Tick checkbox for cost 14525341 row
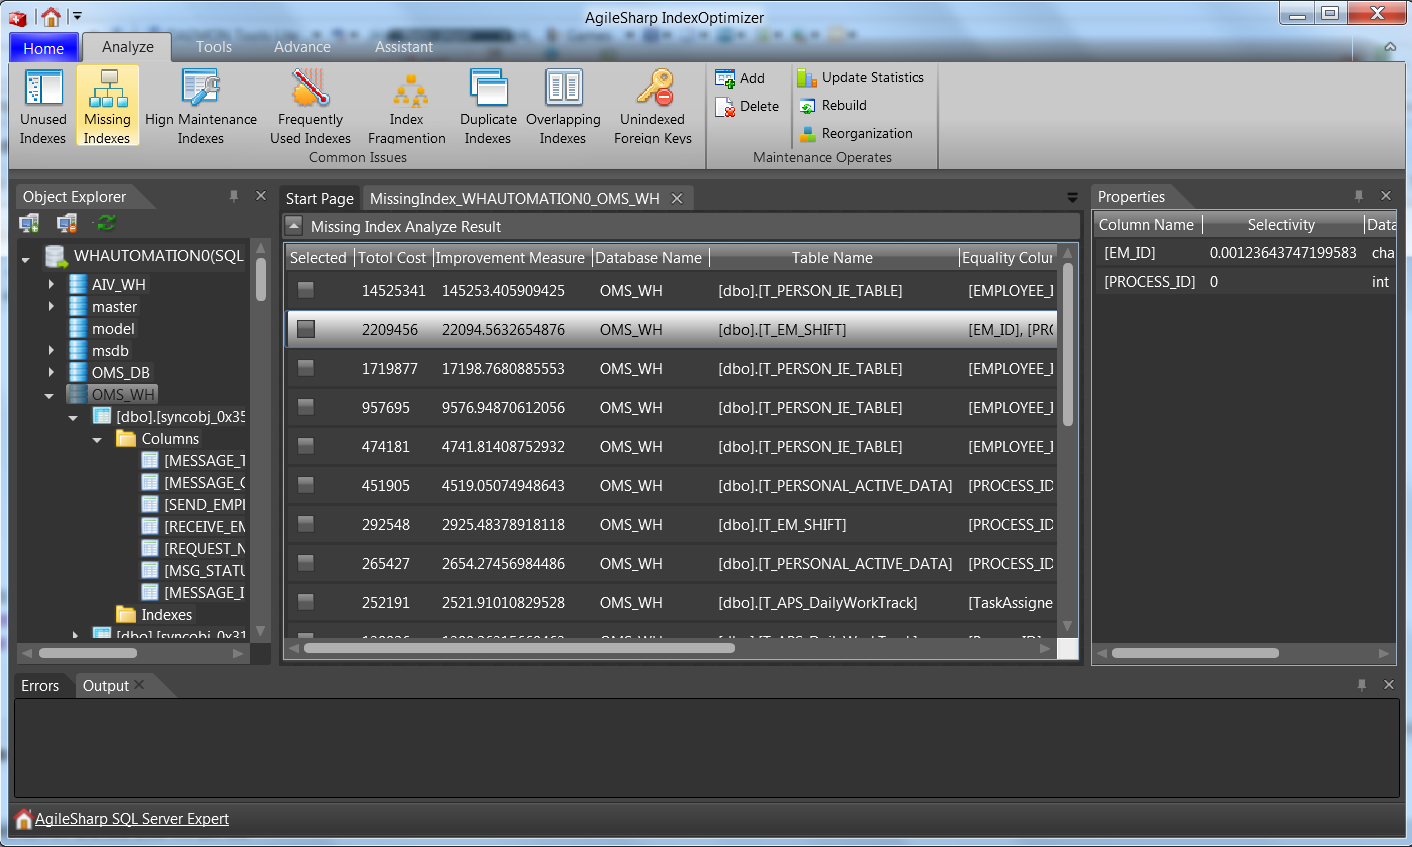 pos(306,290)
